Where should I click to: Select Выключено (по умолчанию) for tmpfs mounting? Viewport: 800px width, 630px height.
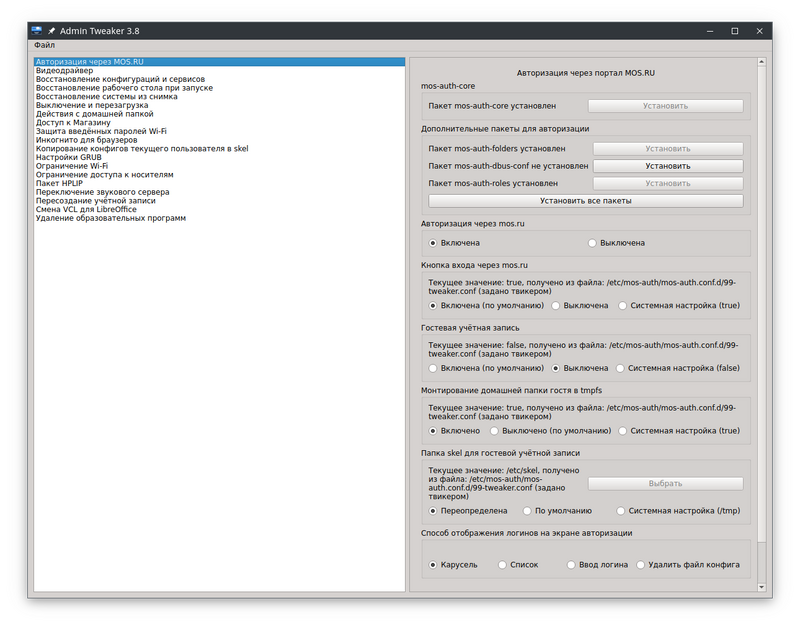(x=541, y=431)
